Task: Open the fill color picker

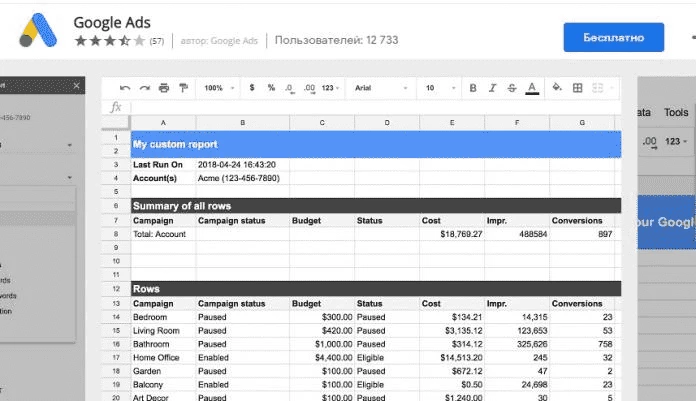Action: 557,87
